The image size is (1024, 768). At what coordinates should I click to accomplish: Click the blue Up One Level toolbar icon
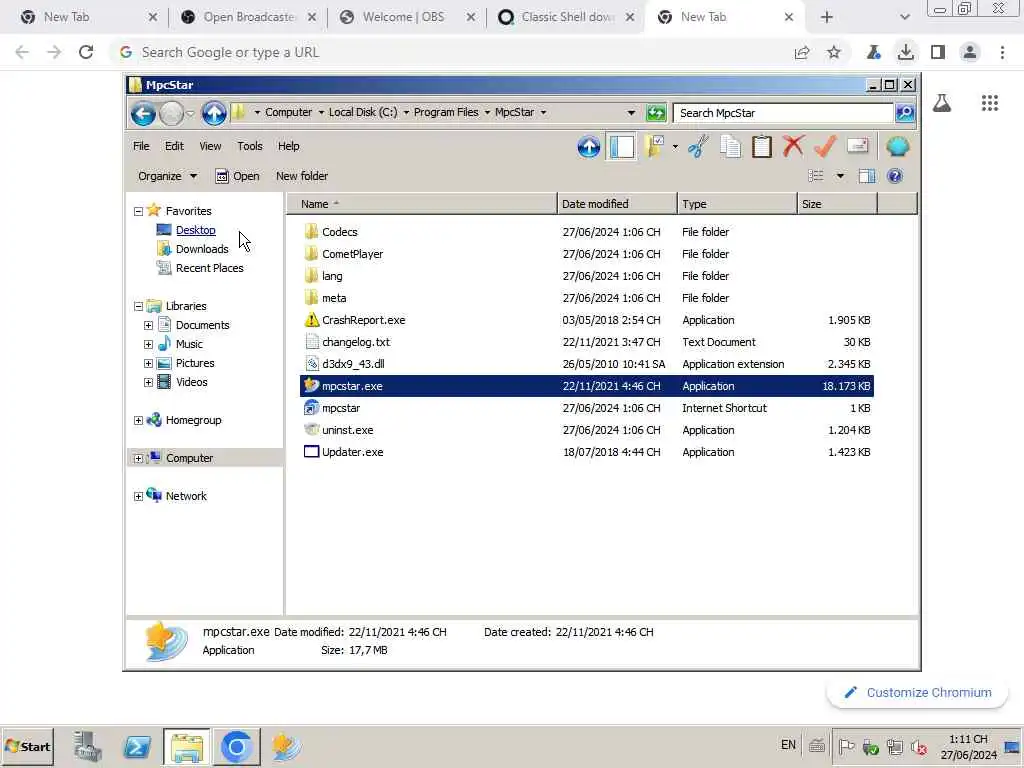coord(588,146)
